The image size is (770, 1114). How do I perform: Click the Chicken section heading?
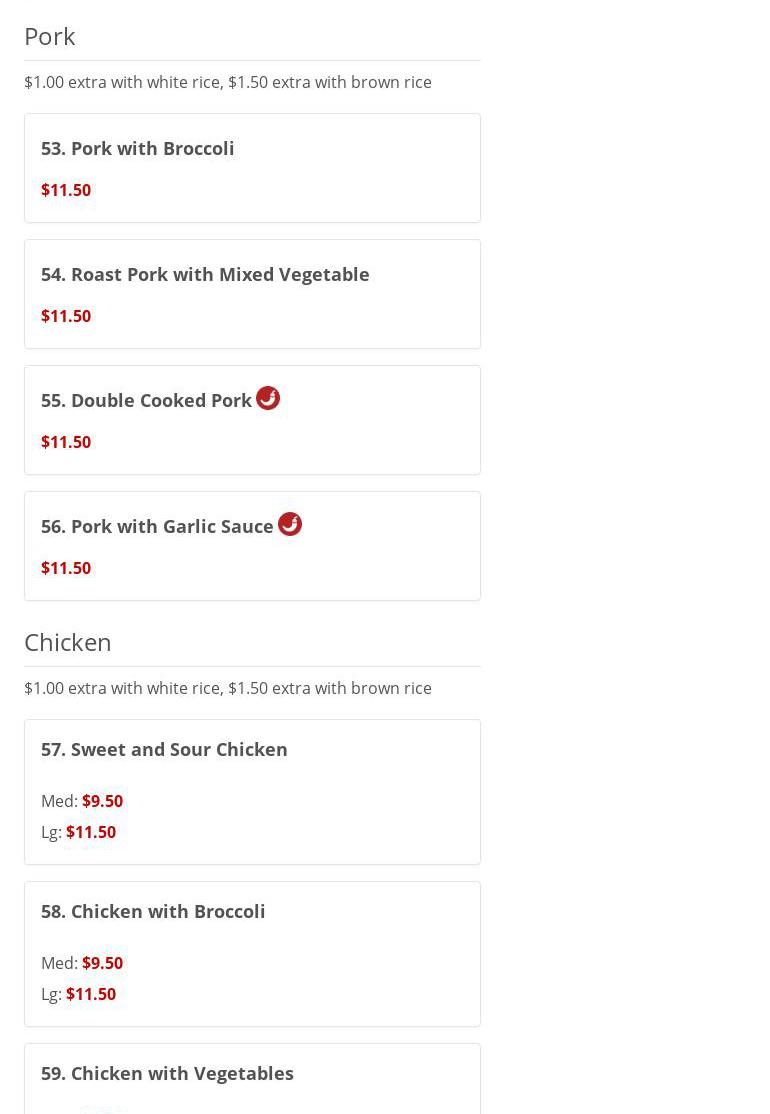(x=68, y=642)
